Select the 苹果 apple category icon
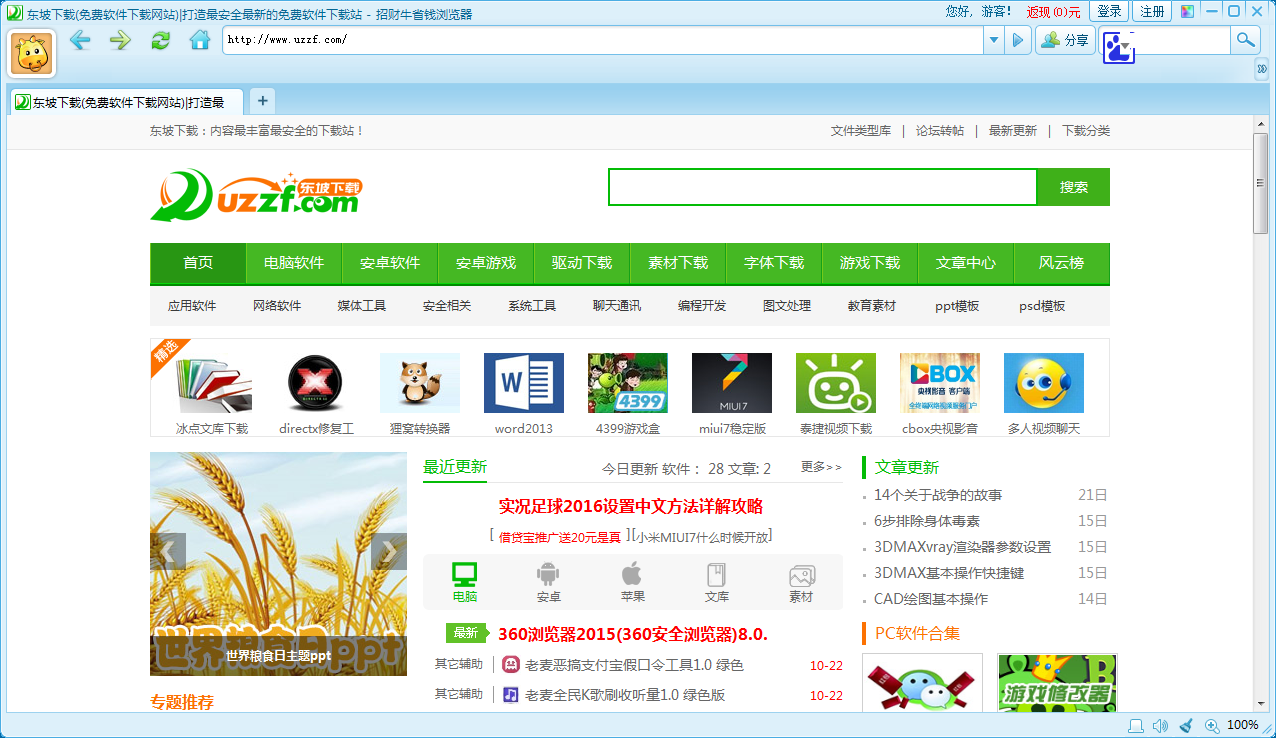The width and height of the screenshot is (1276, 738). click(632, 574)
